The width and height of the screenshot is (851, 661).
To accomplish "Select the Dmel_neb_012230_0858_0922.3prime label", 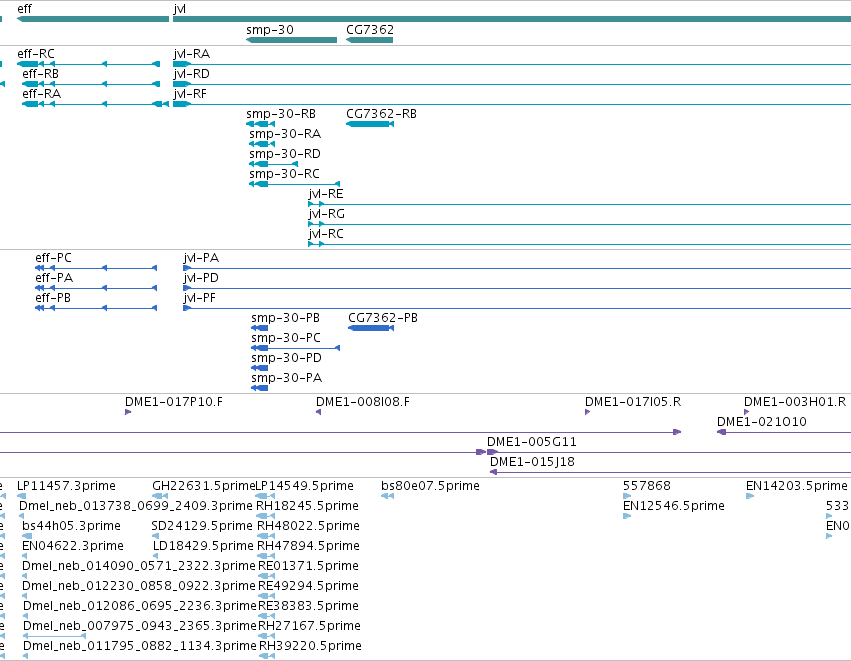I will click(138, 587).
